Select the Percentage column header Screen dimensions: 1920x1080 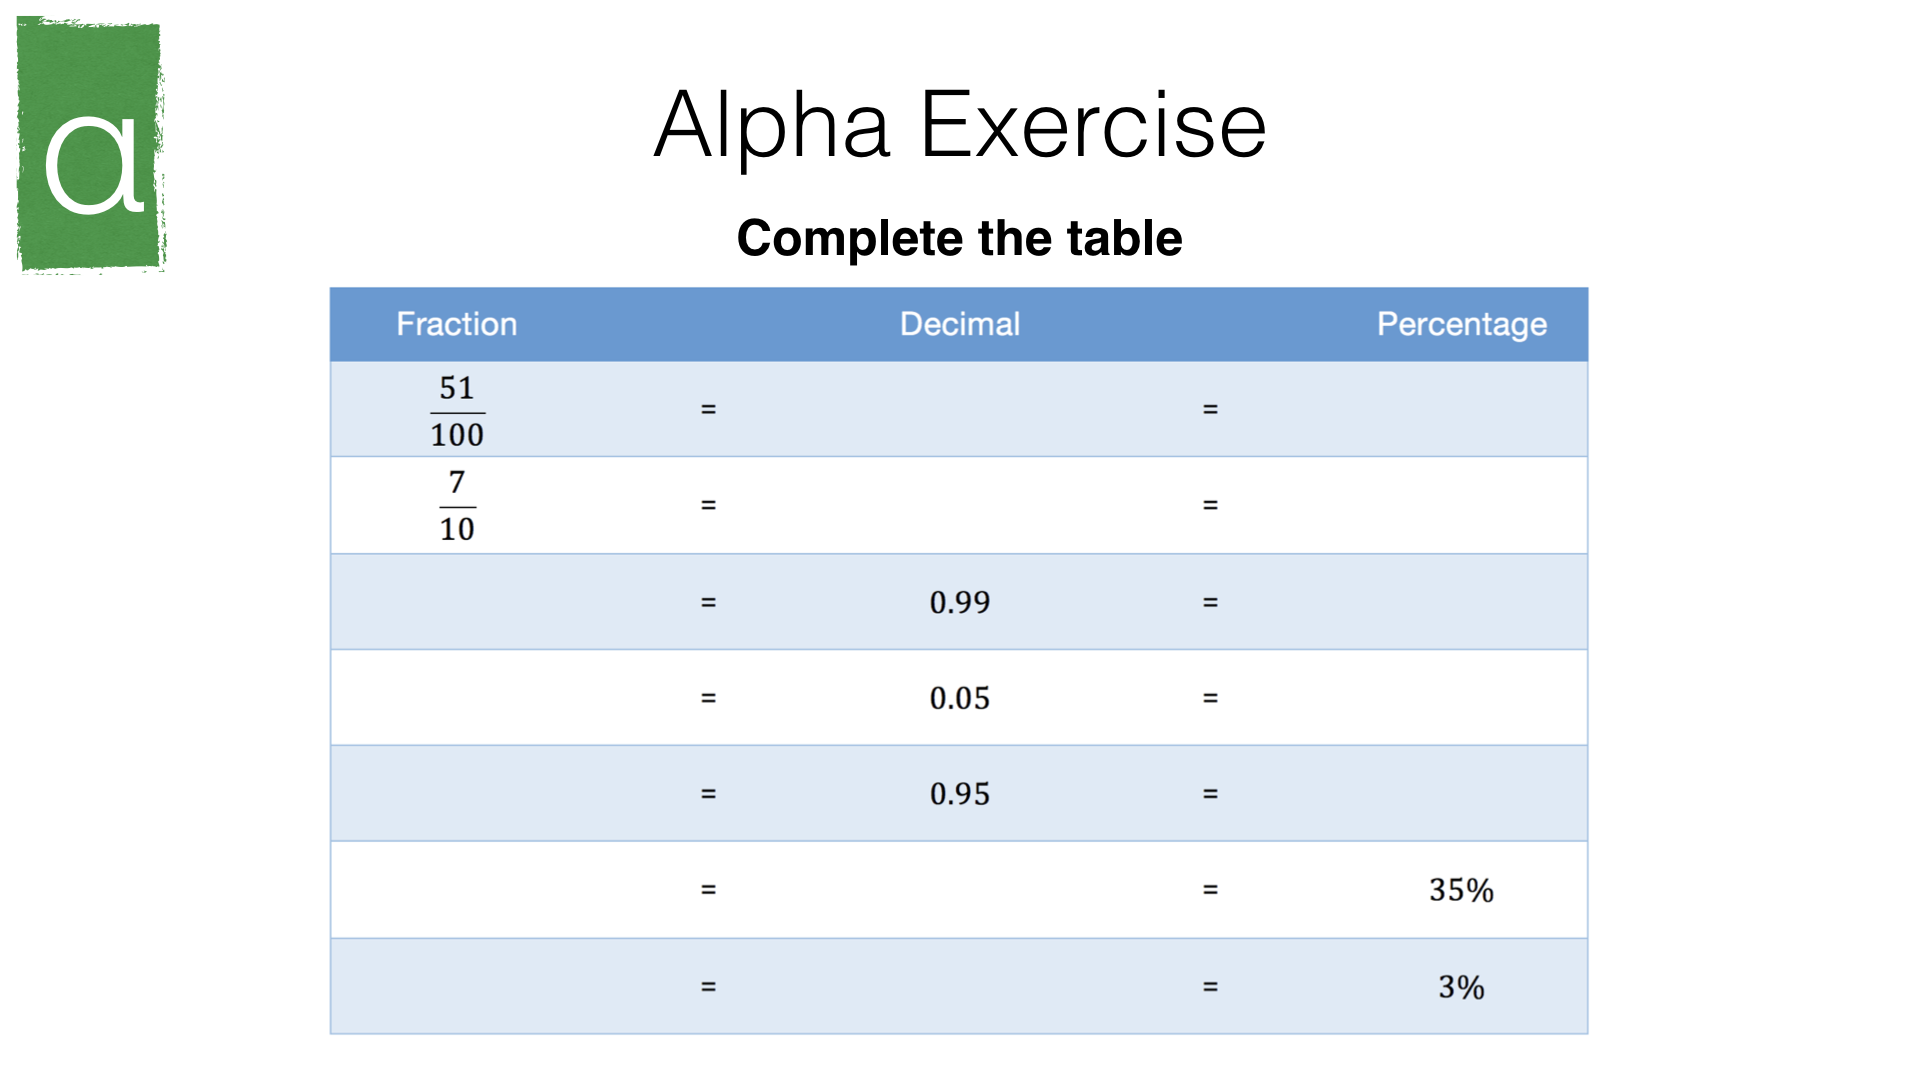point(1462,324)
